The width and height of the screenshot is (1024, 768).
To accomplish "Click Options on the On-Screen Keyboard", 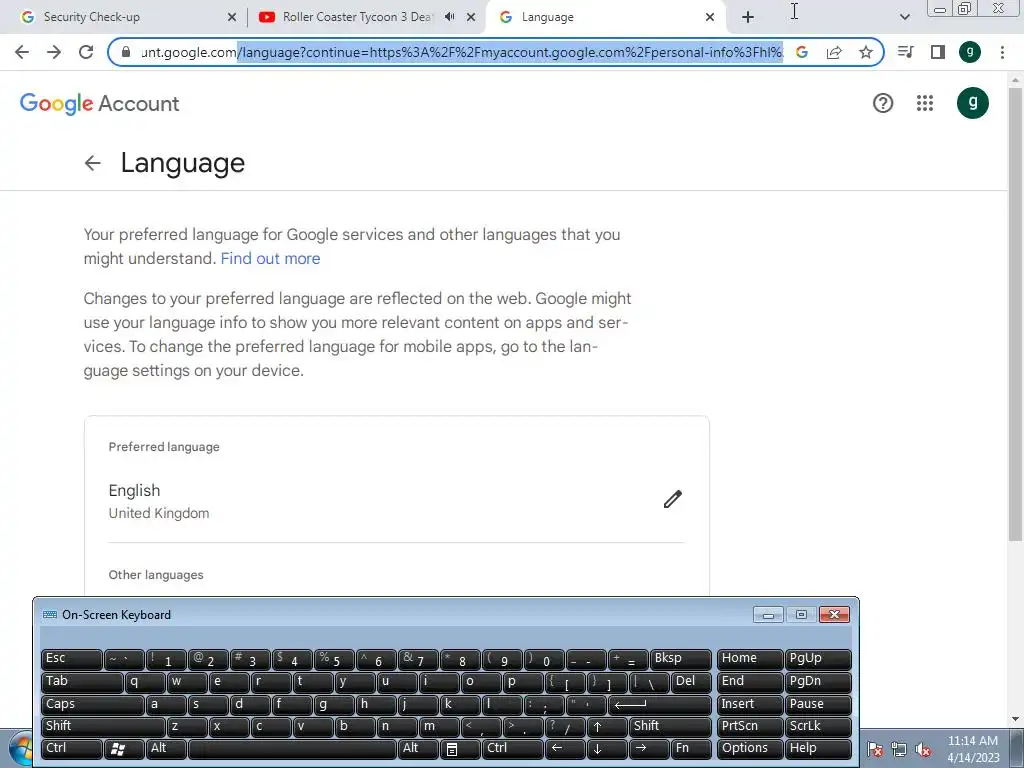I will click(x=749, y=748).
